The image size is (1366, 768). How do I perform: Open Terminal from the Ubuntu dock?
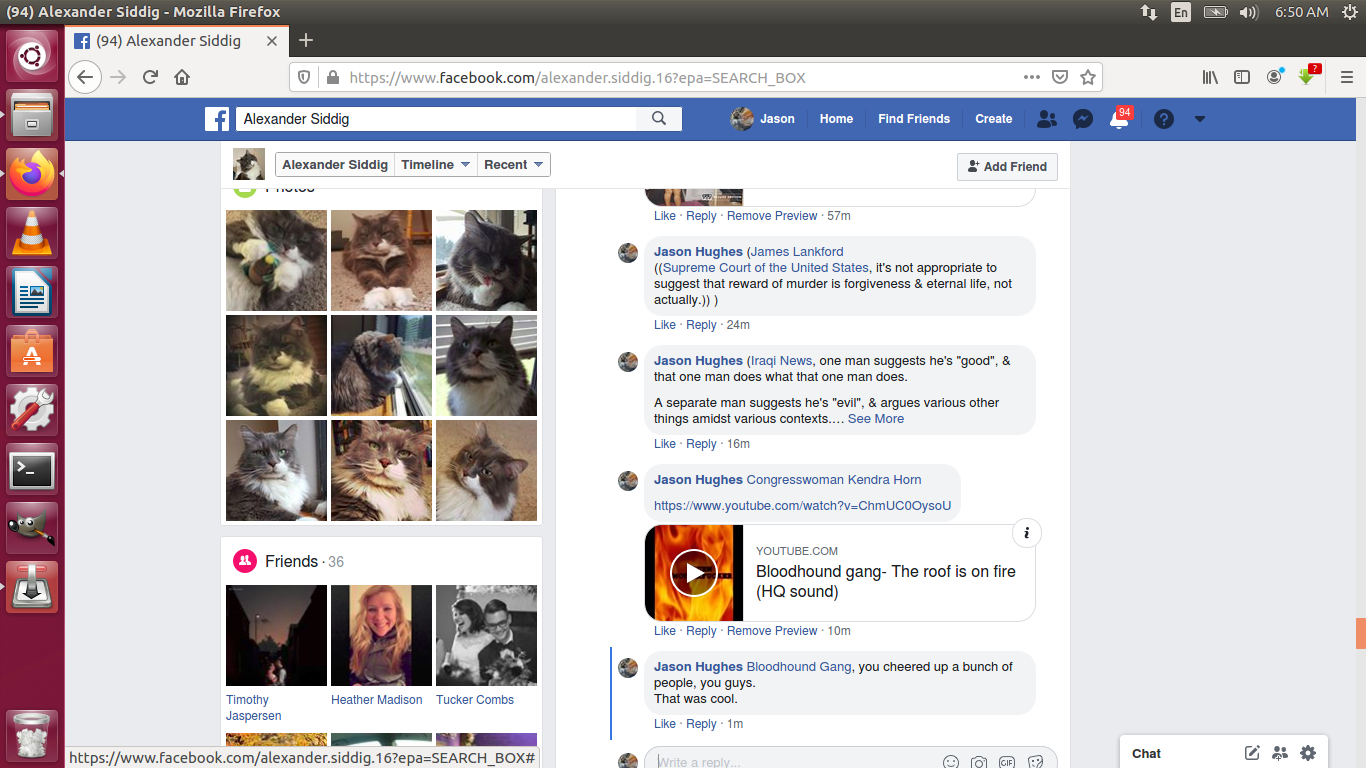(34, 470)
